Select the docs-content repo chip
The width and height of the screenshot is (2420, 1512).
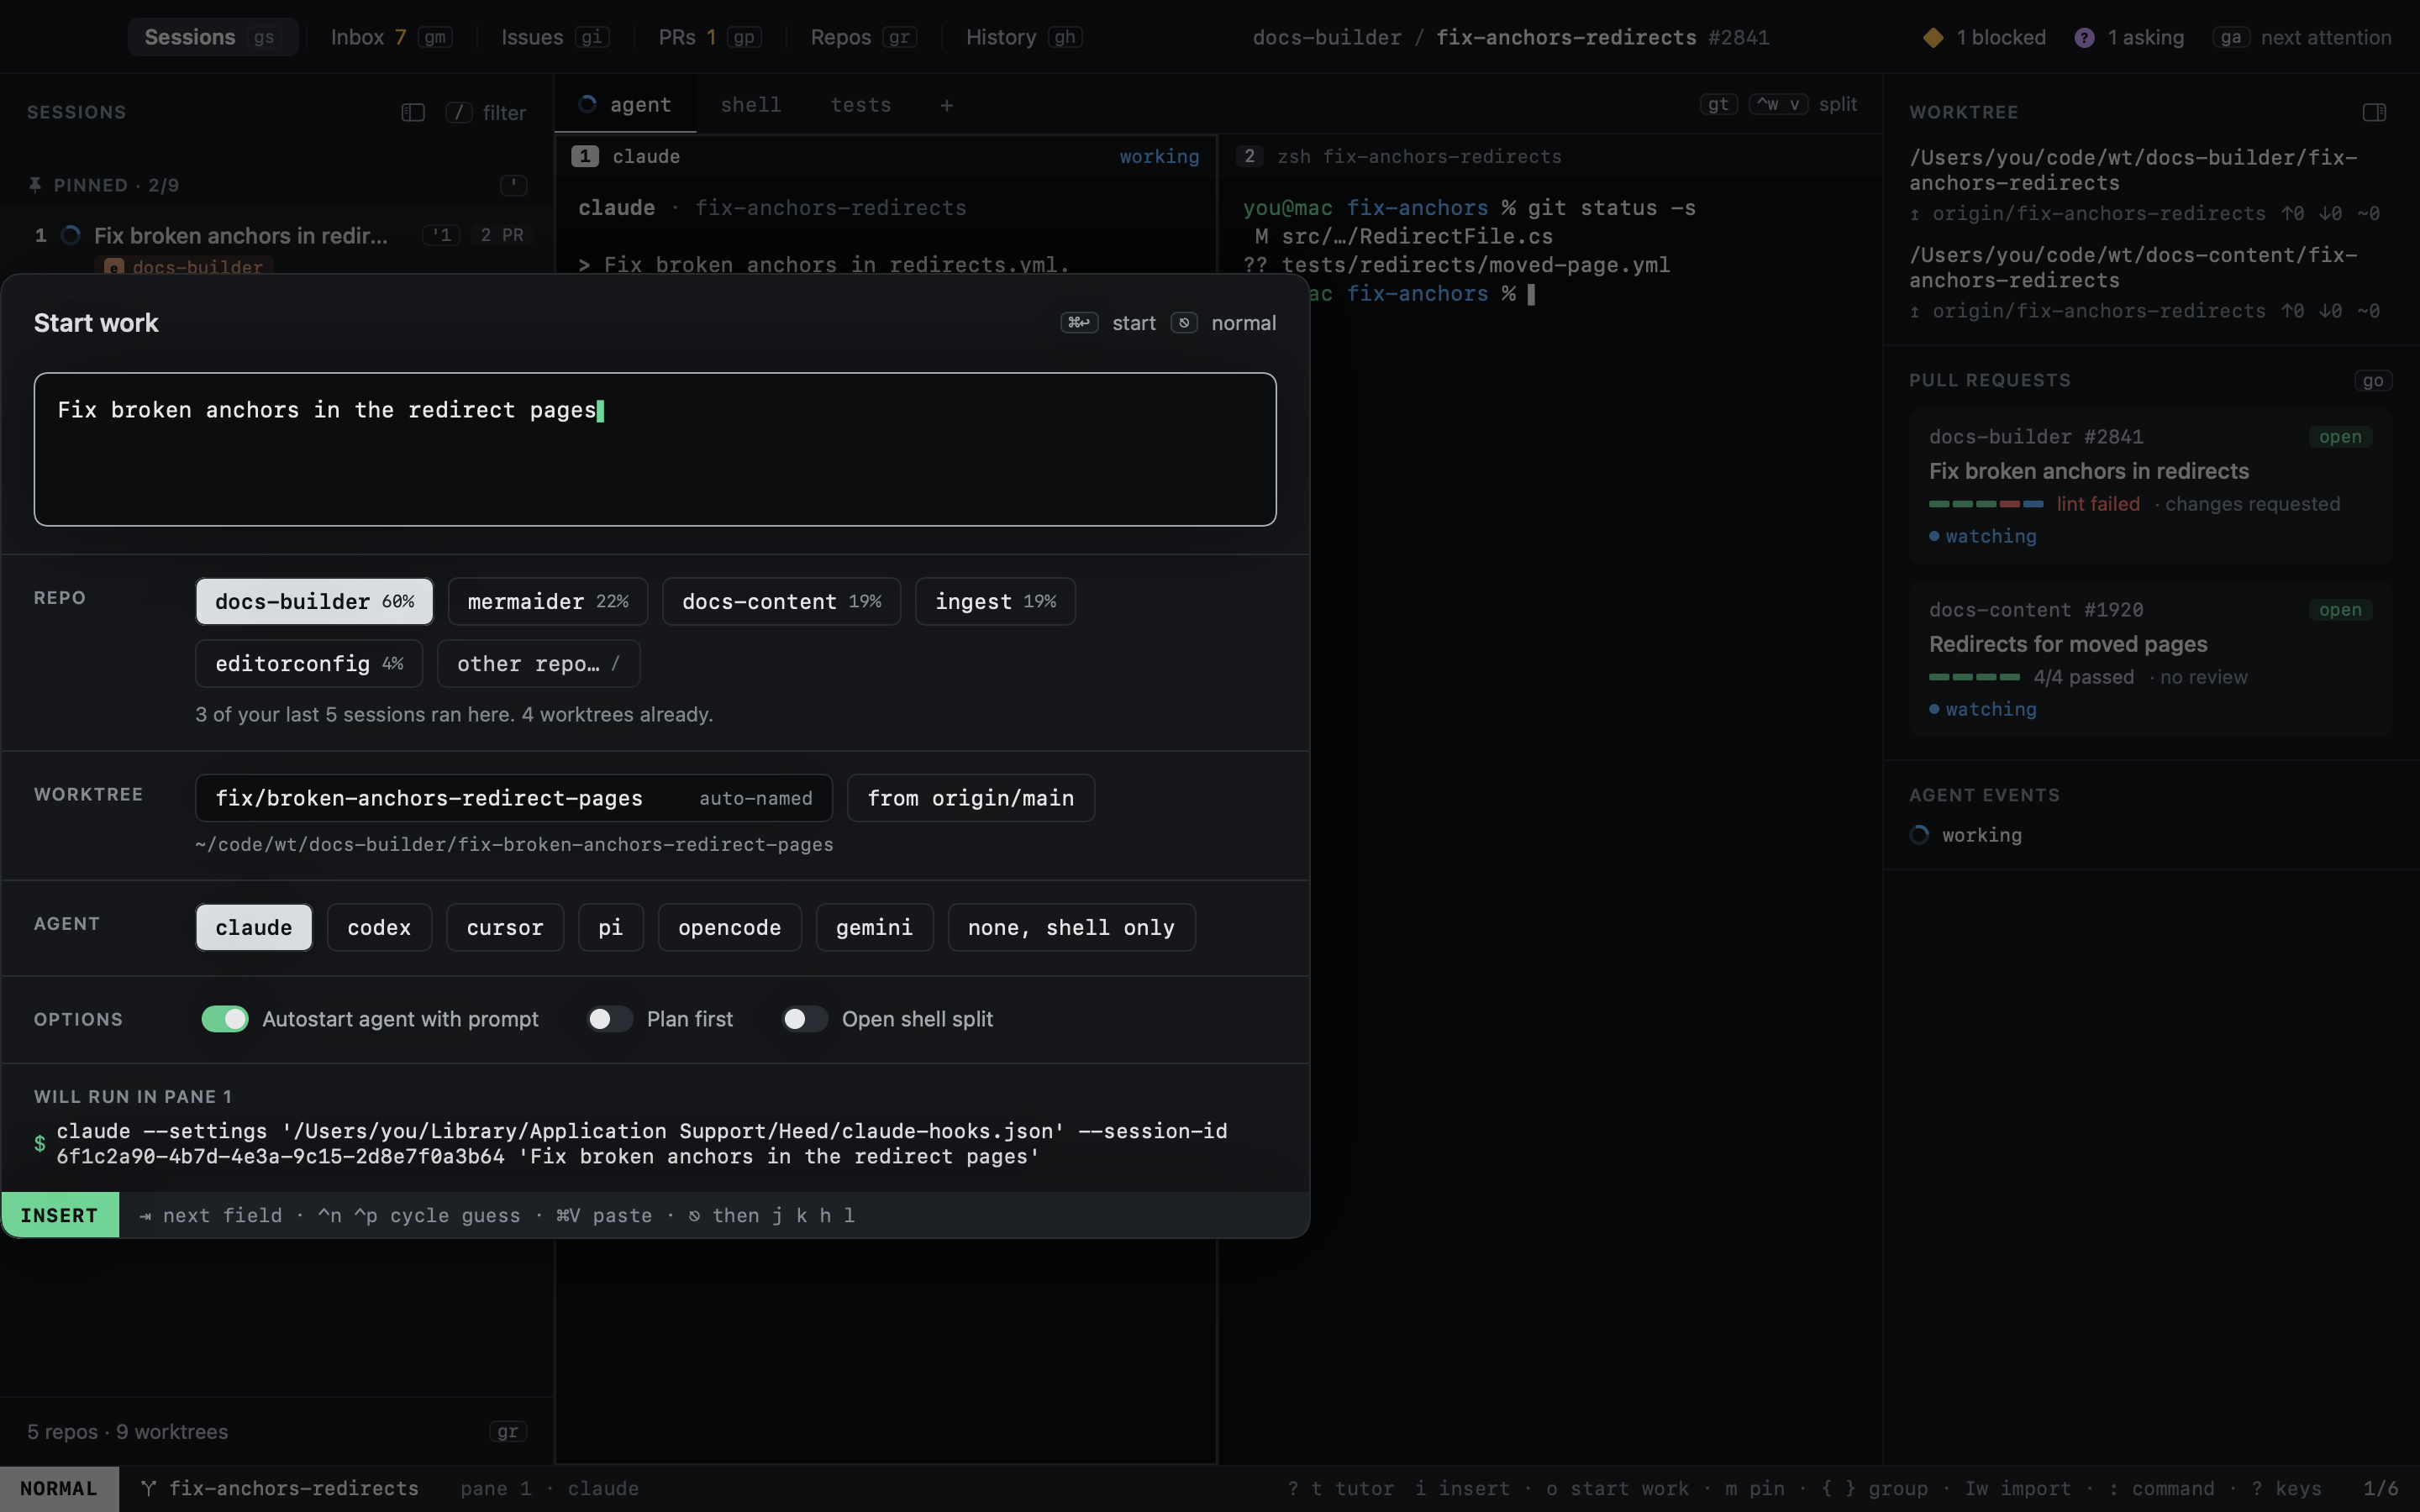[x=781, y=601]
